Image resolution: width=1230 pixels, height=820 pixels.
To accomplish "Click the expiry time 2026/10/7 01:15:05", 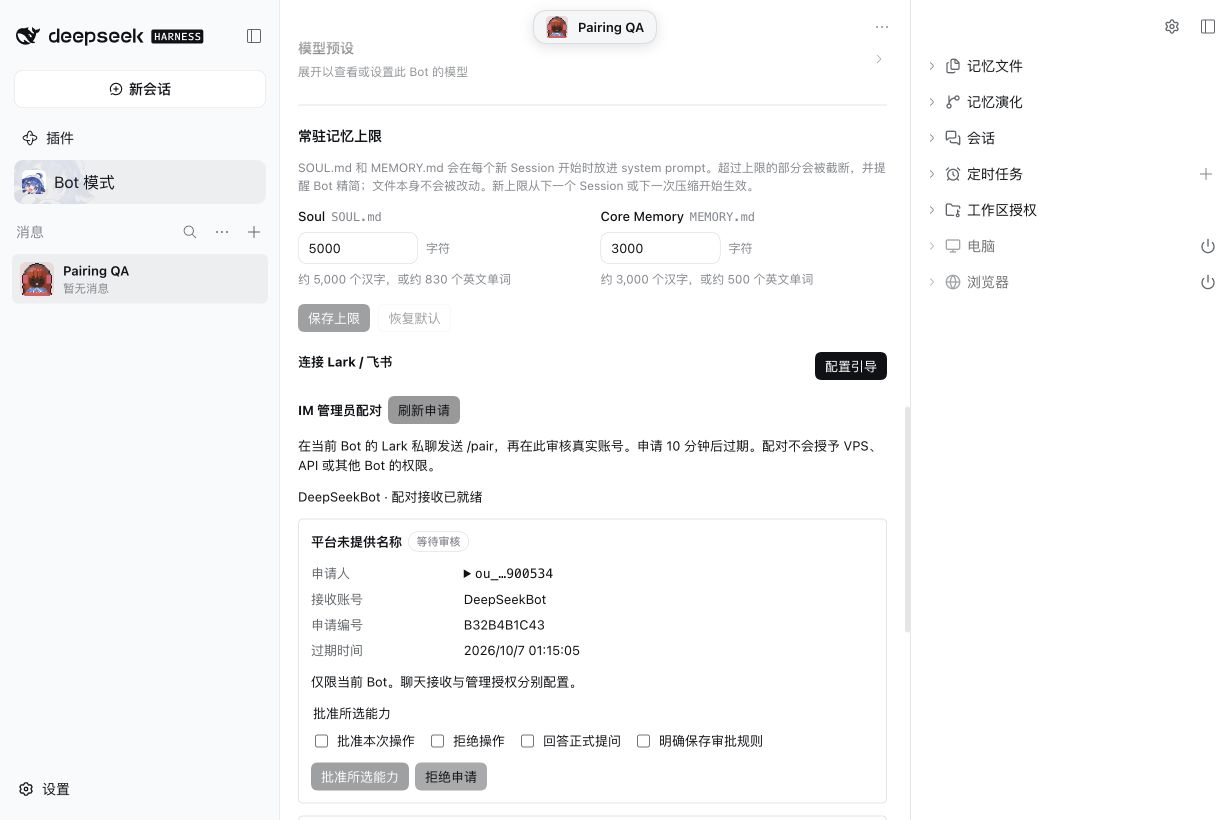I will [x=522, y=651].
